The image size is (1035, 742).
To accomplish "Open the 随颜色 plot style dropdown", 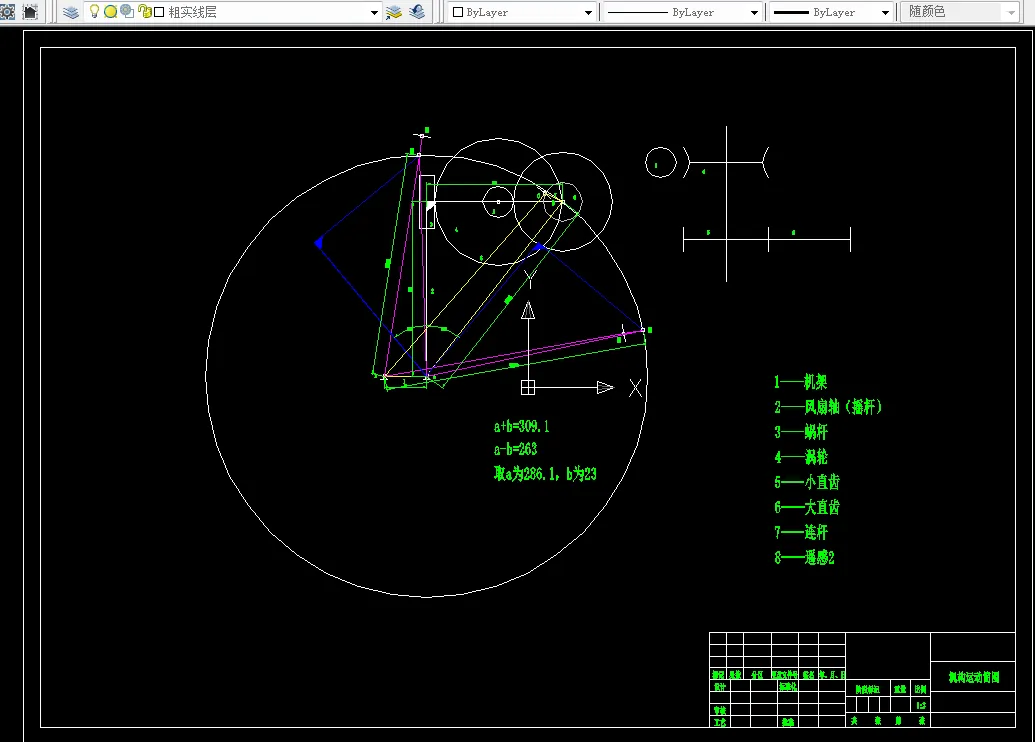I will coord(1011,13).
